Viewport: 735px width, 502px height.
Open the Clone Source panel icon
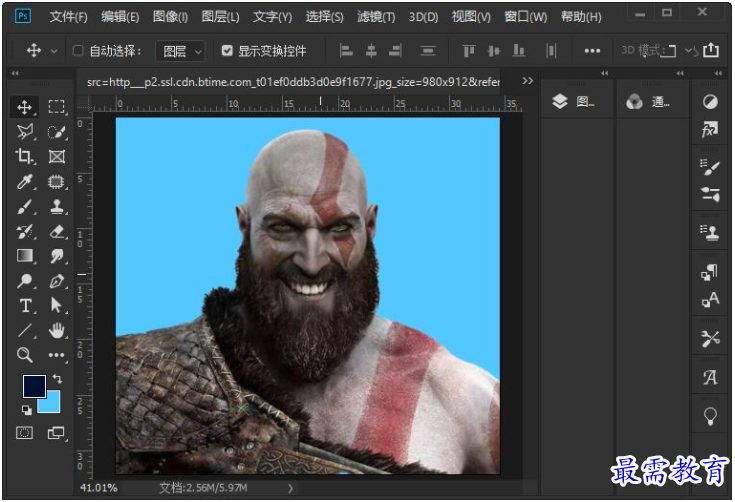710,232
